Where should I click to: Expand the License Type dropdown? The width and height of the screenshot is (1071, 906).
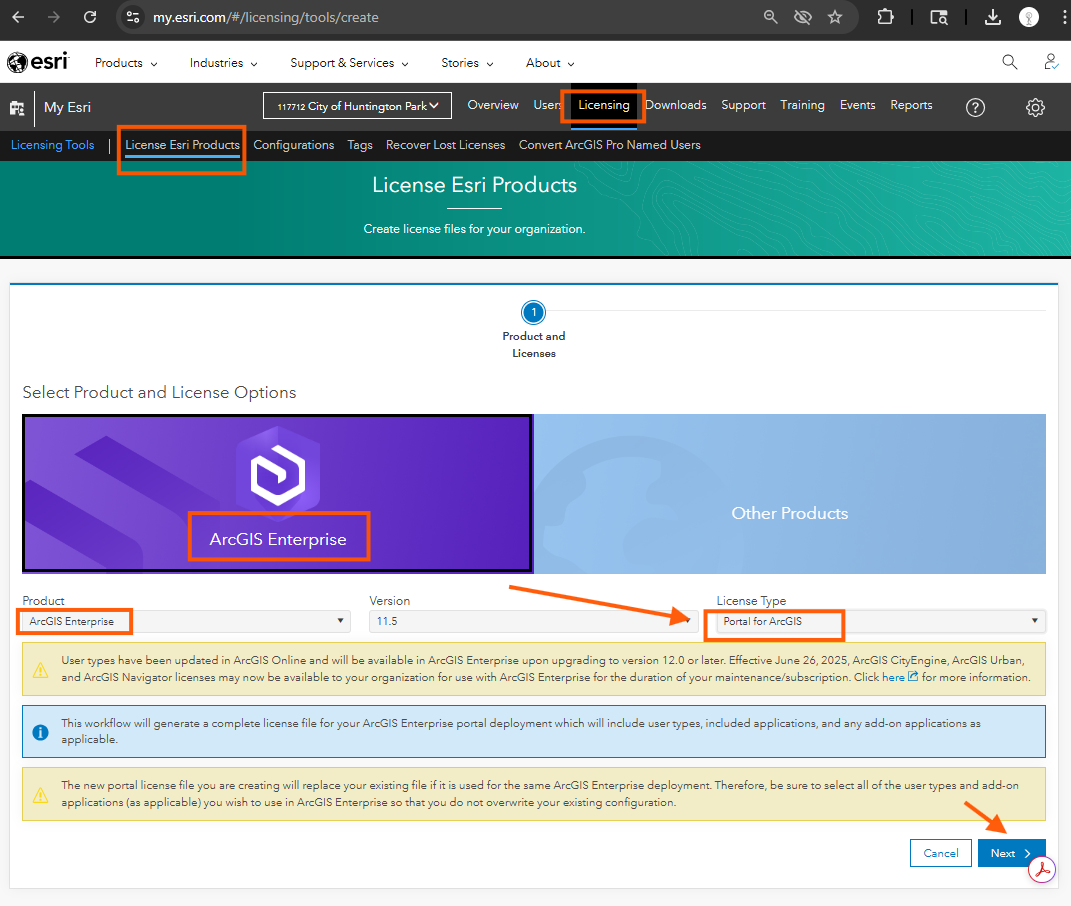880,621
